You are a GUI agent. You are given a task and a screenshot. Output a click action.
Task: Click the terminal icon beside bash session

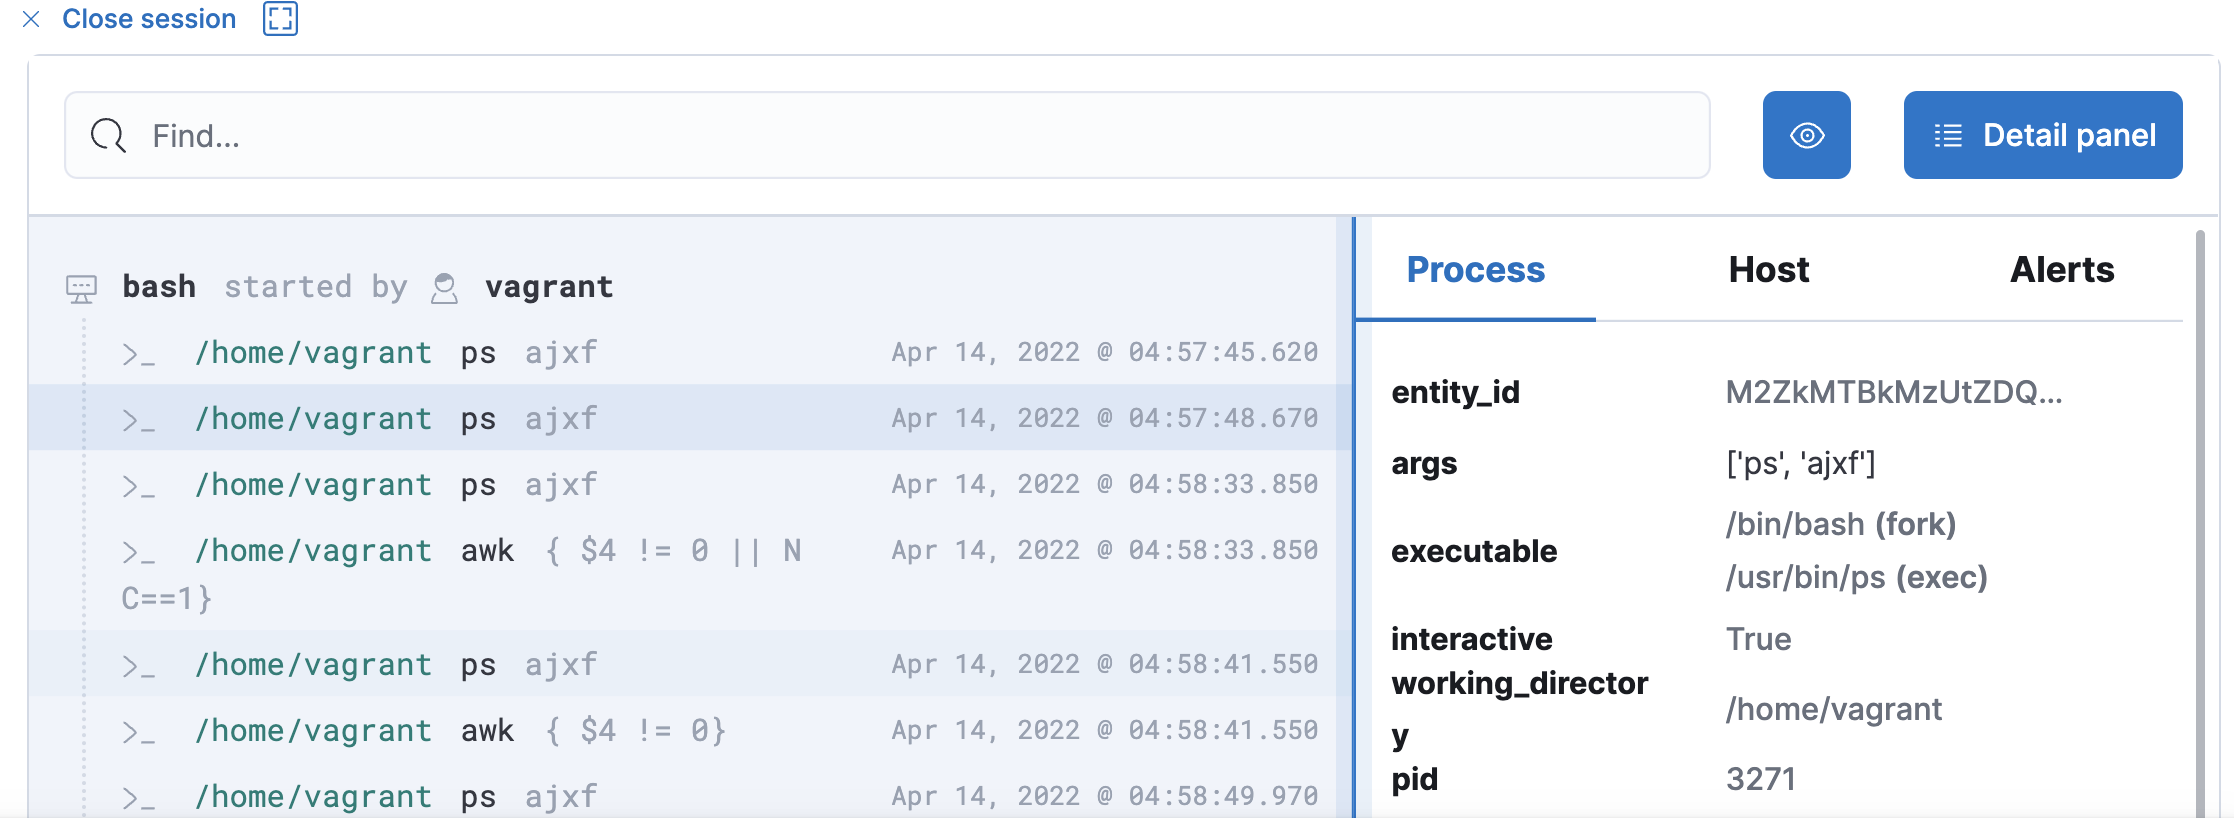coord(80,287)
